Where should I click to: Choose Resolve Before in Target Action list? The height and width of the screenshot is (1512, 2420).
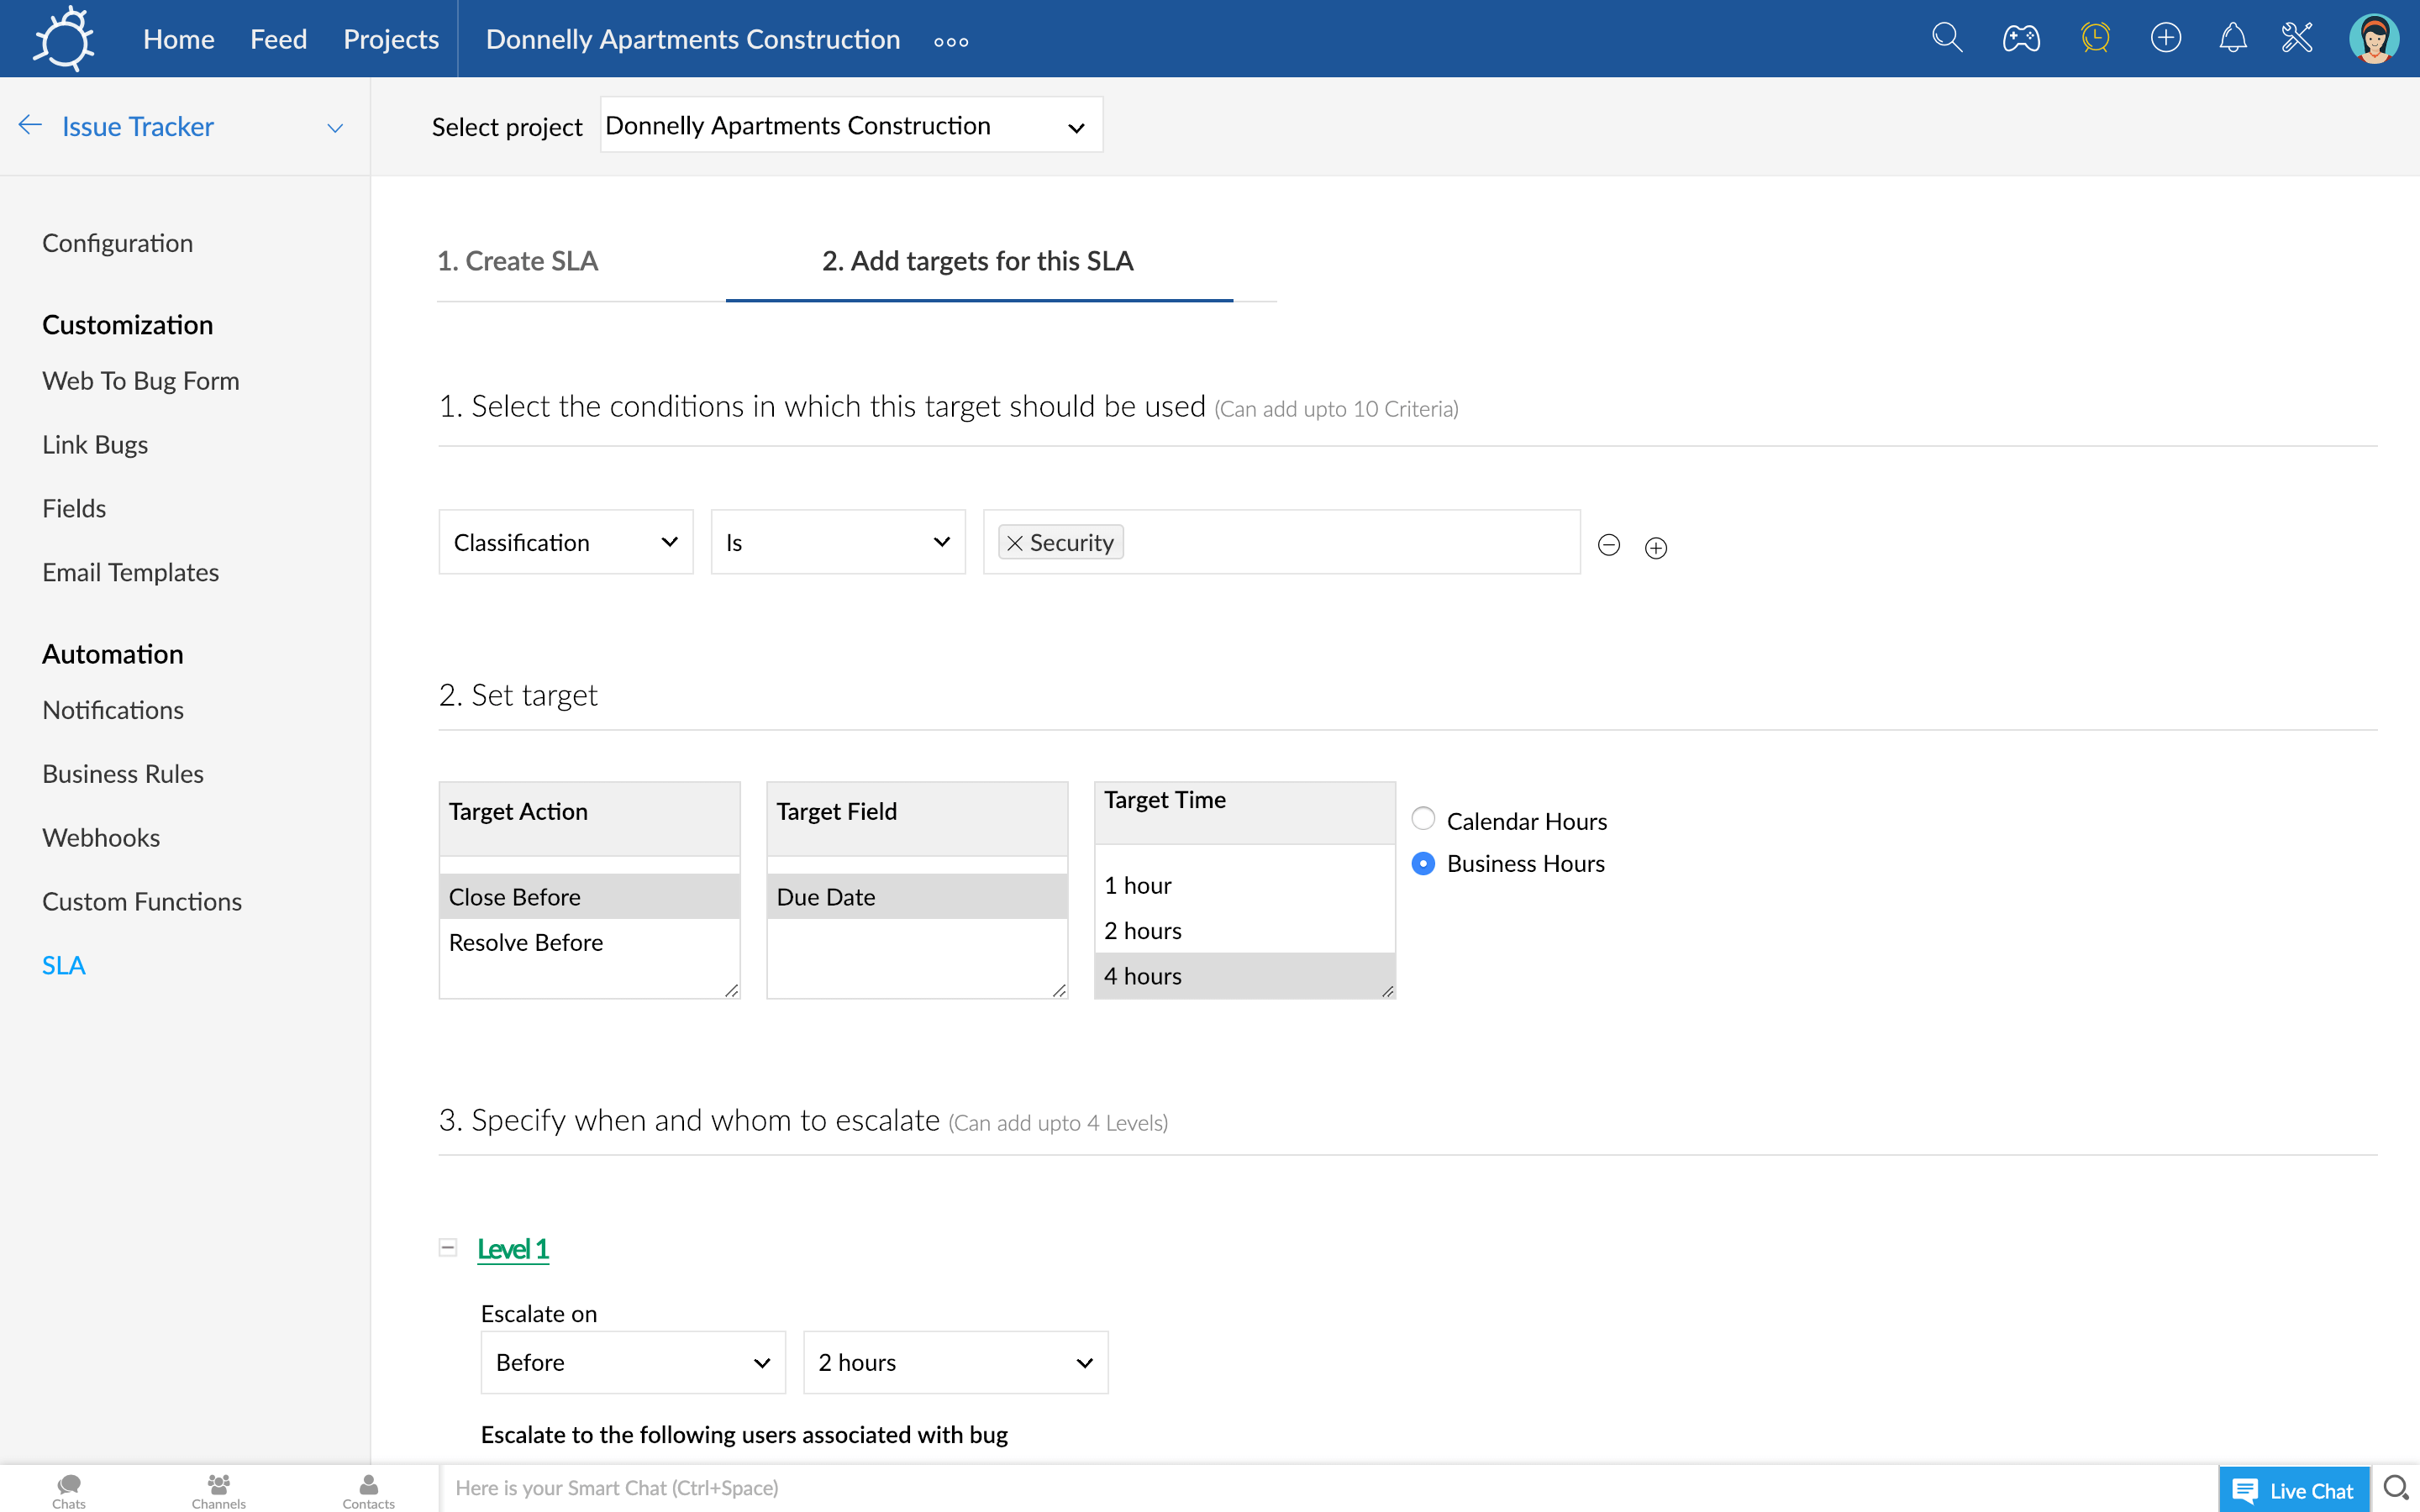coord(526,942)
